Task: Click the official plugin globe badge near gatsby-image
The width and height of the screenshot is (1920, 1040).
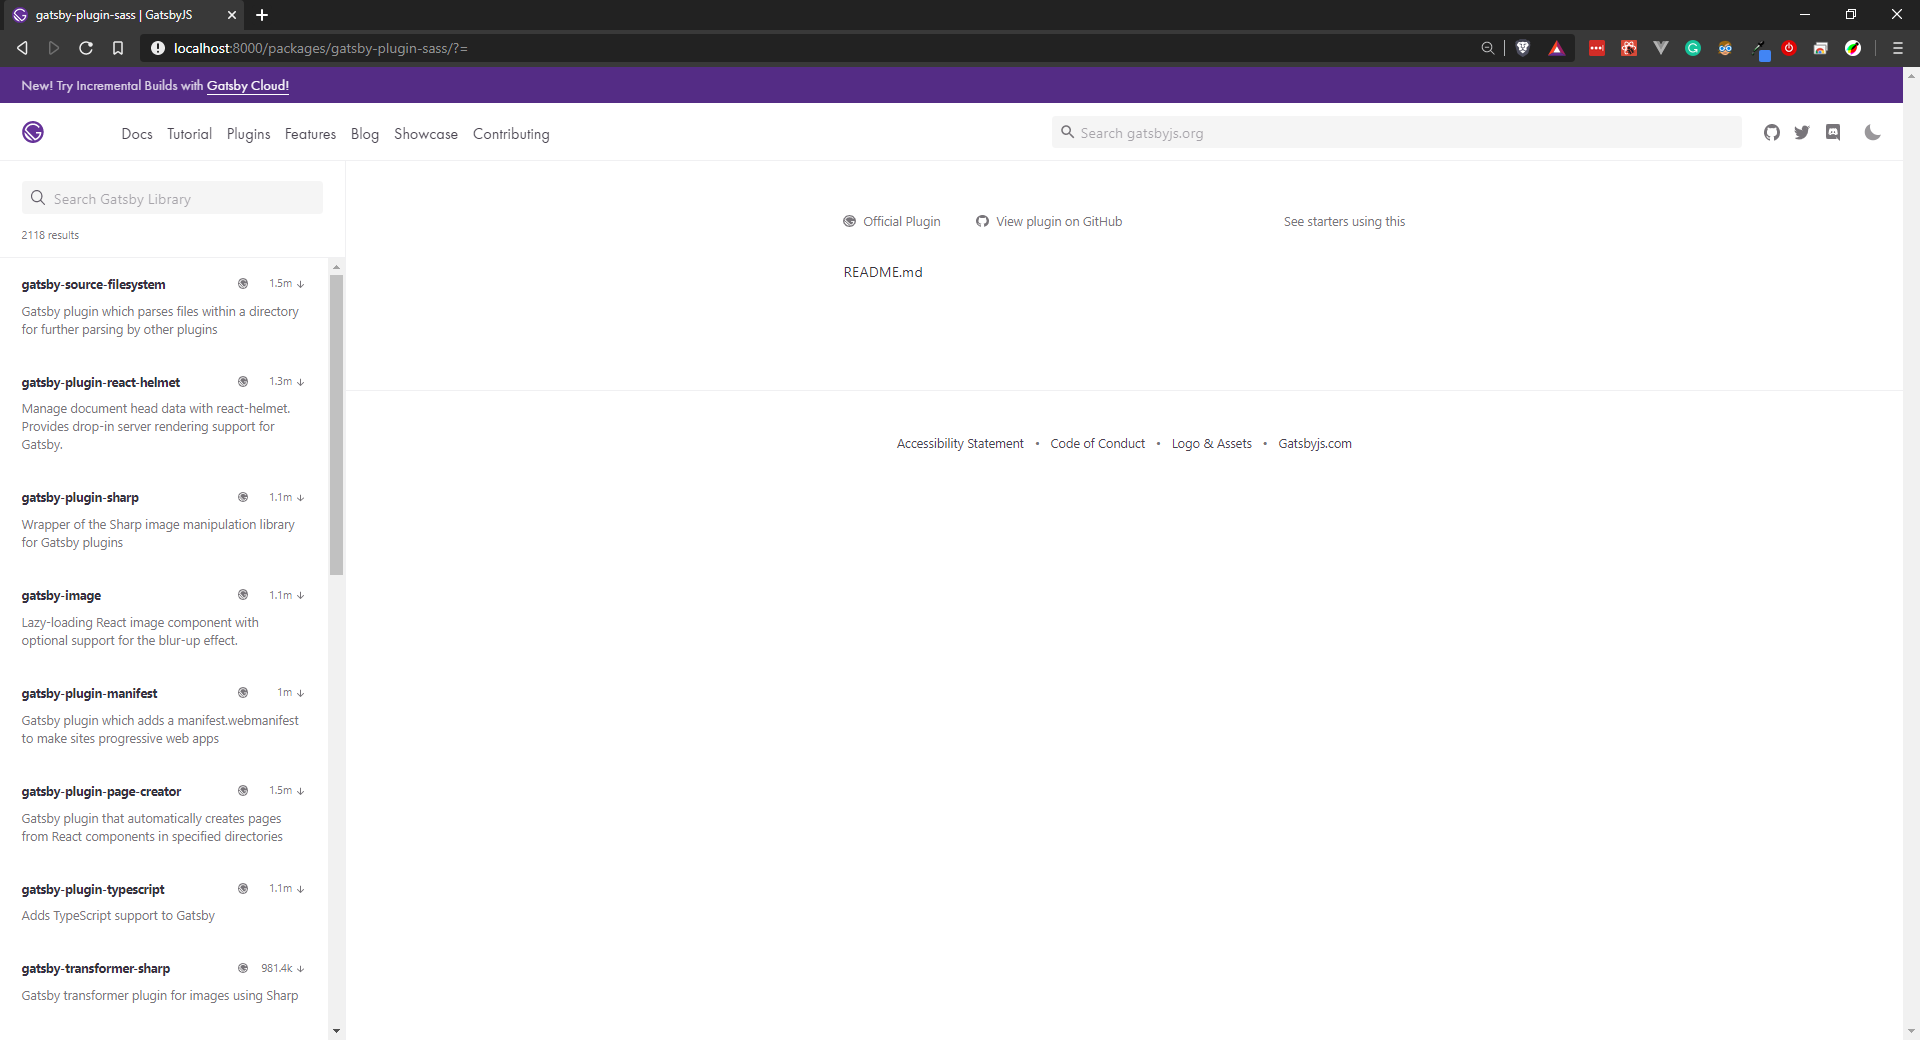Action: click(242, 595)
